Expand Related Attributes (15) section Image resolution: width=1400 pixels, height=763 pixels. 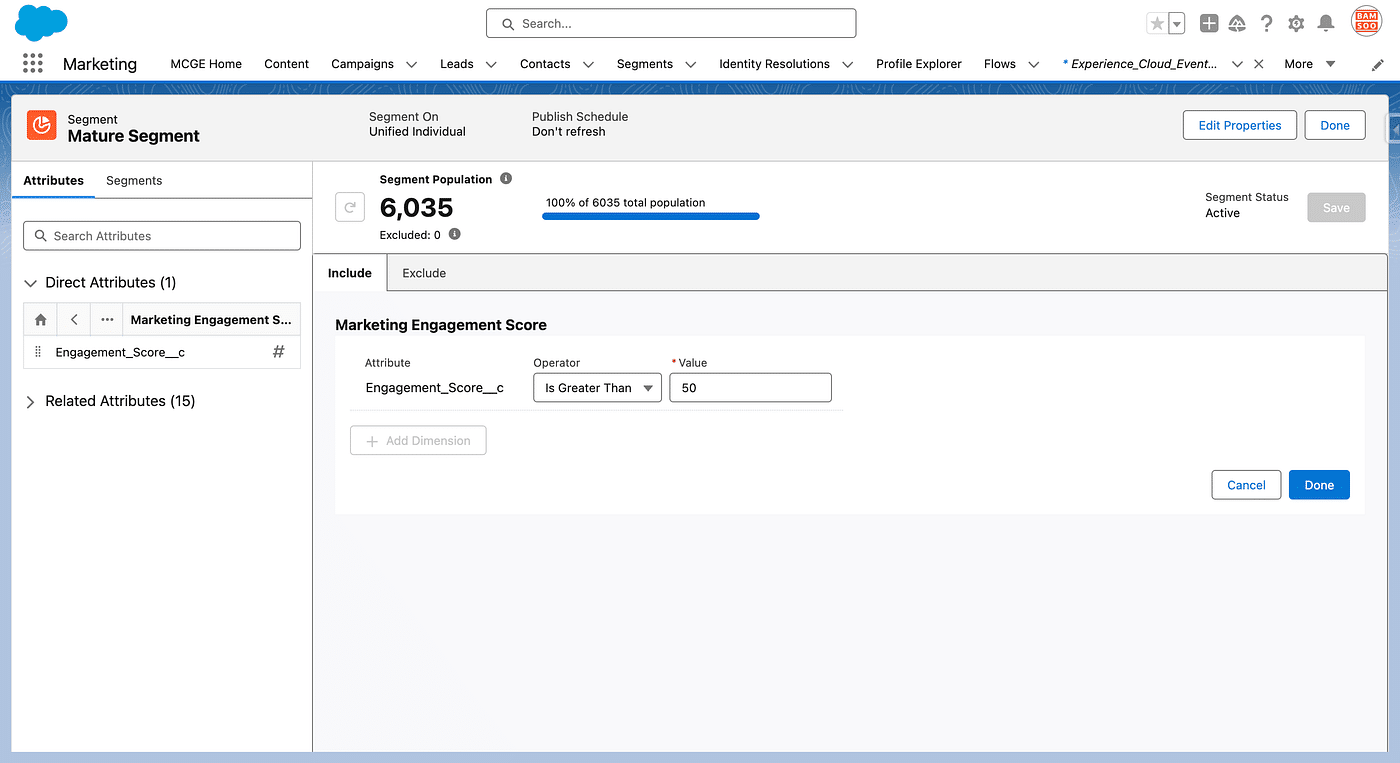tap(31, 401)
